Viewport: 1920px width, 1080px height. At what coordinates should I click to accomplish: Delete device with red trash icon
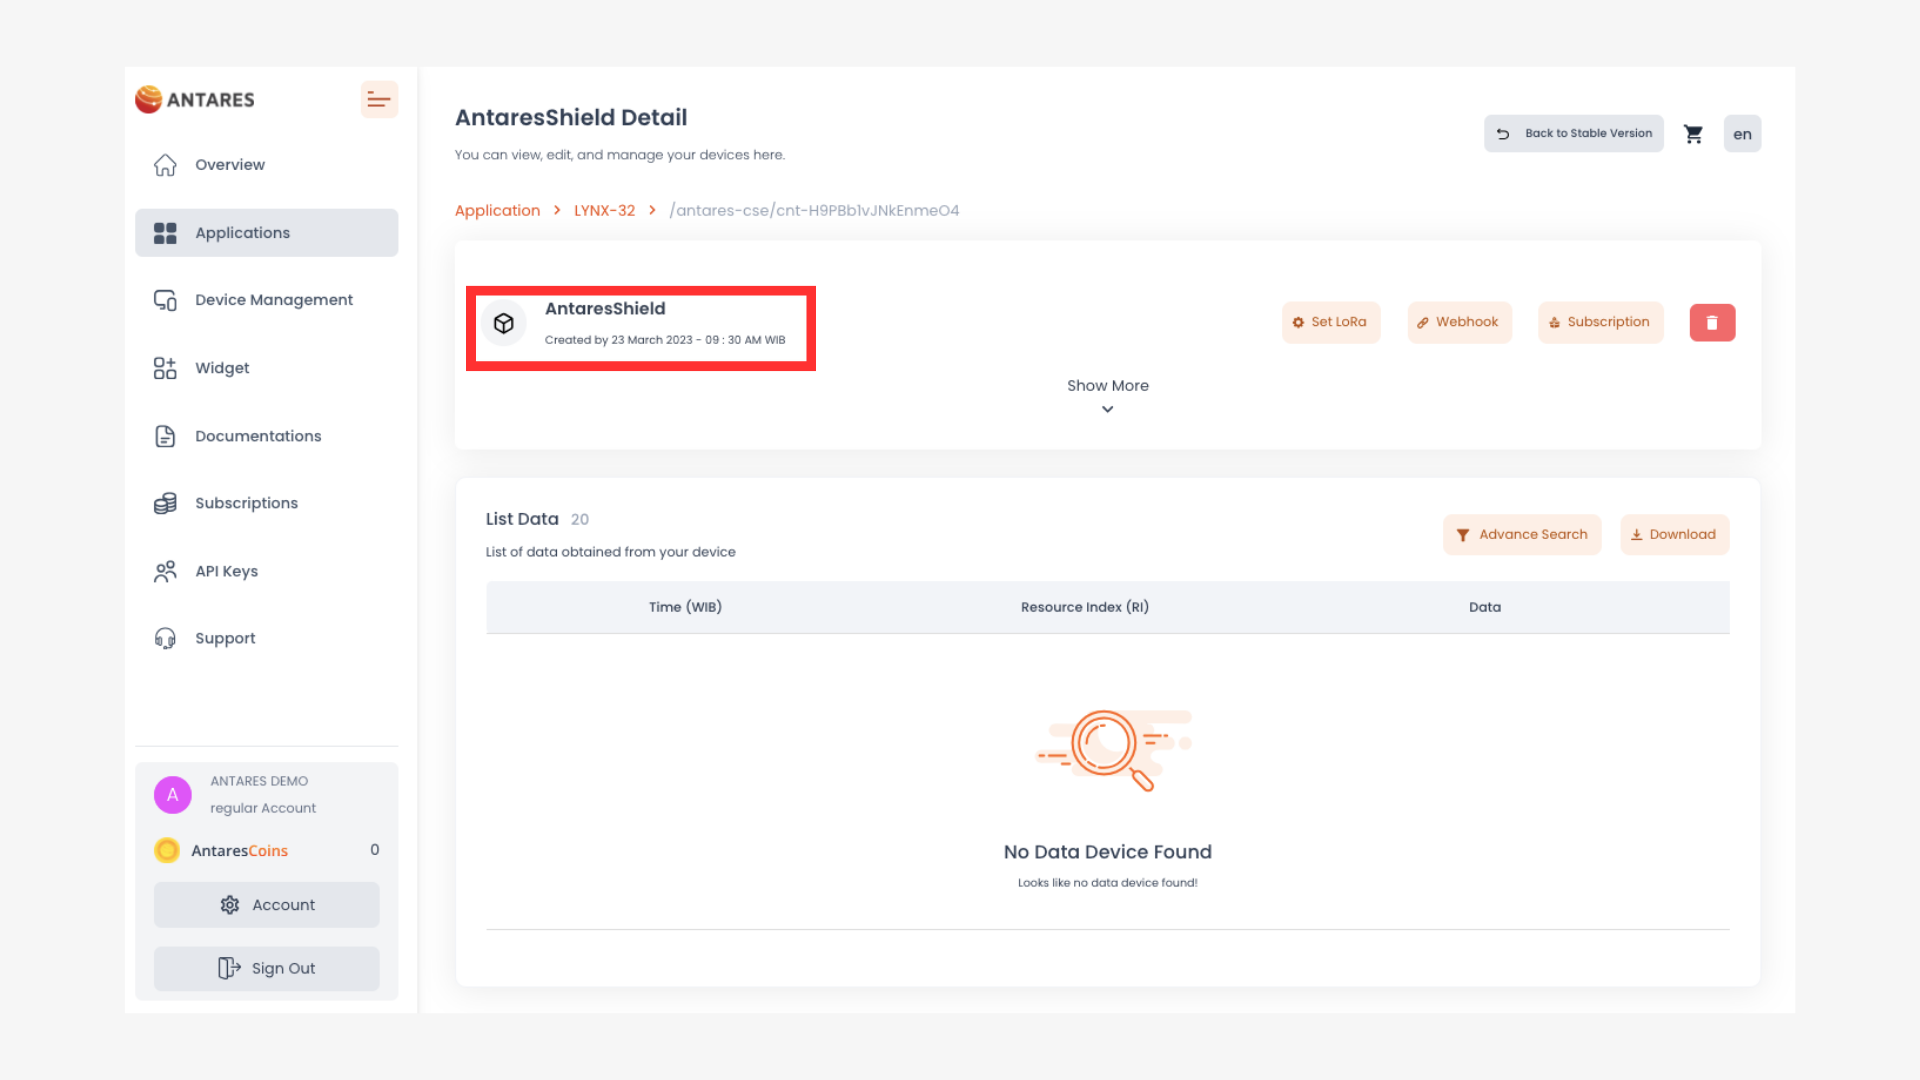pos(1712,323)
